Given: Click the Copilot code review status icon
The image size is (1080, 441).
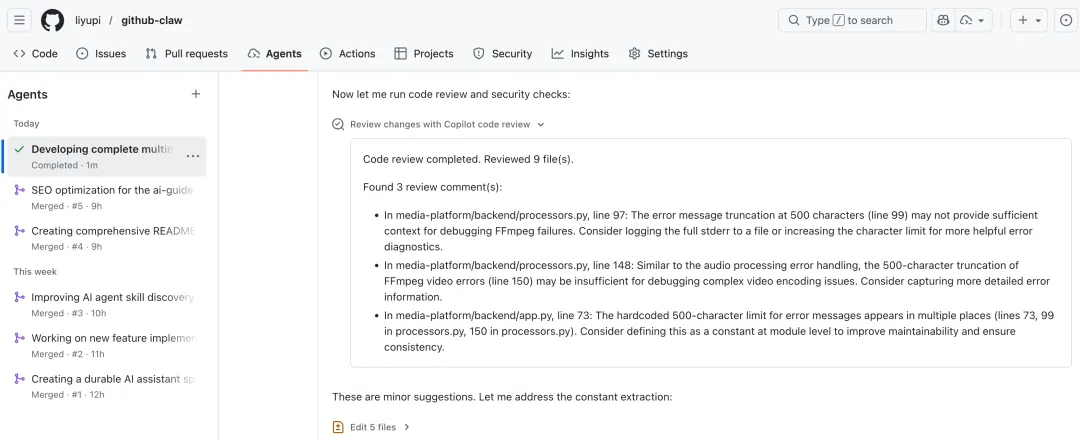Looking at the screenshot, I should point(338,125).
